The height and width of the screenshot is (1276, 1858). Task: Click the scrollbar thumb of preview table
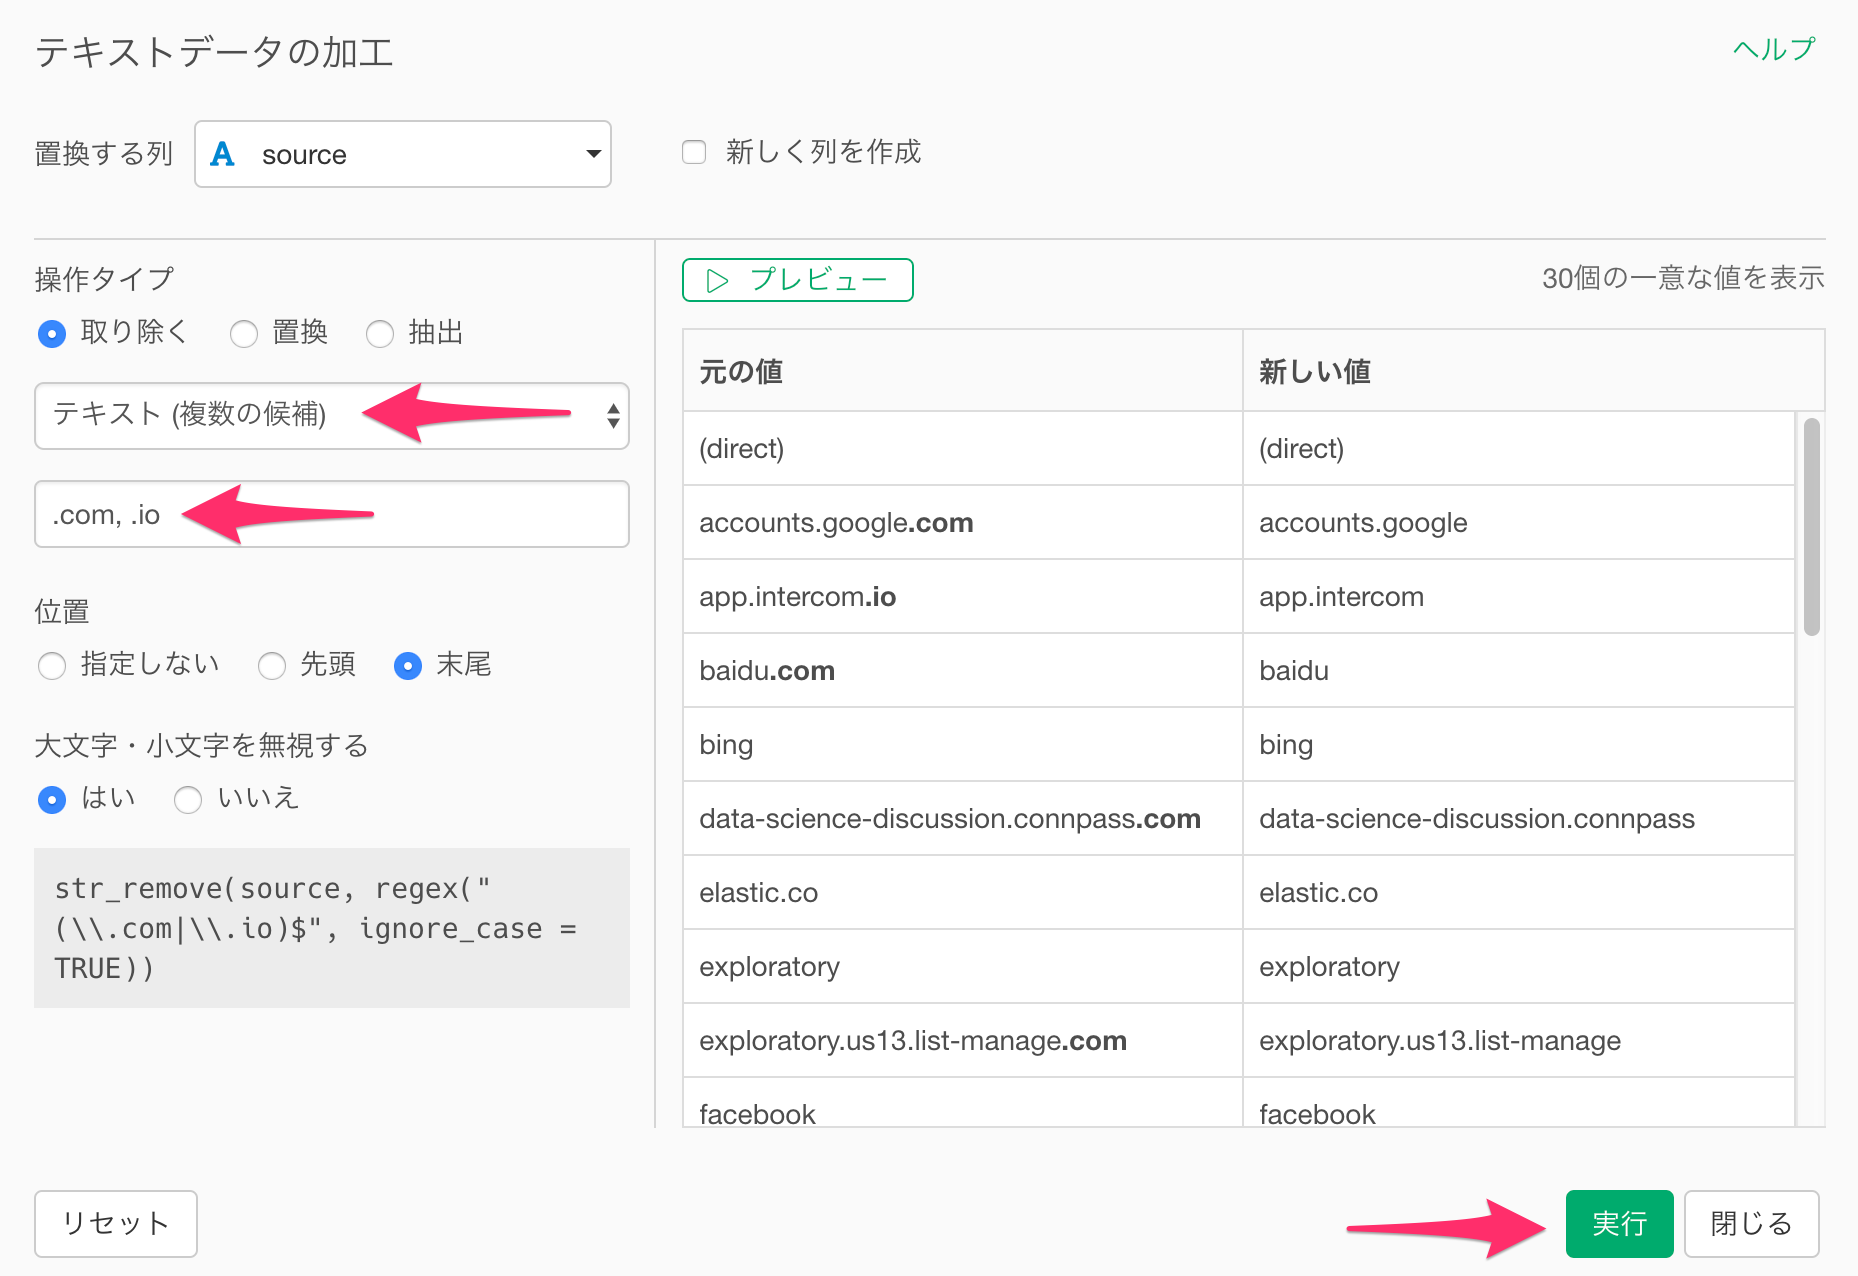(1811, 527)
